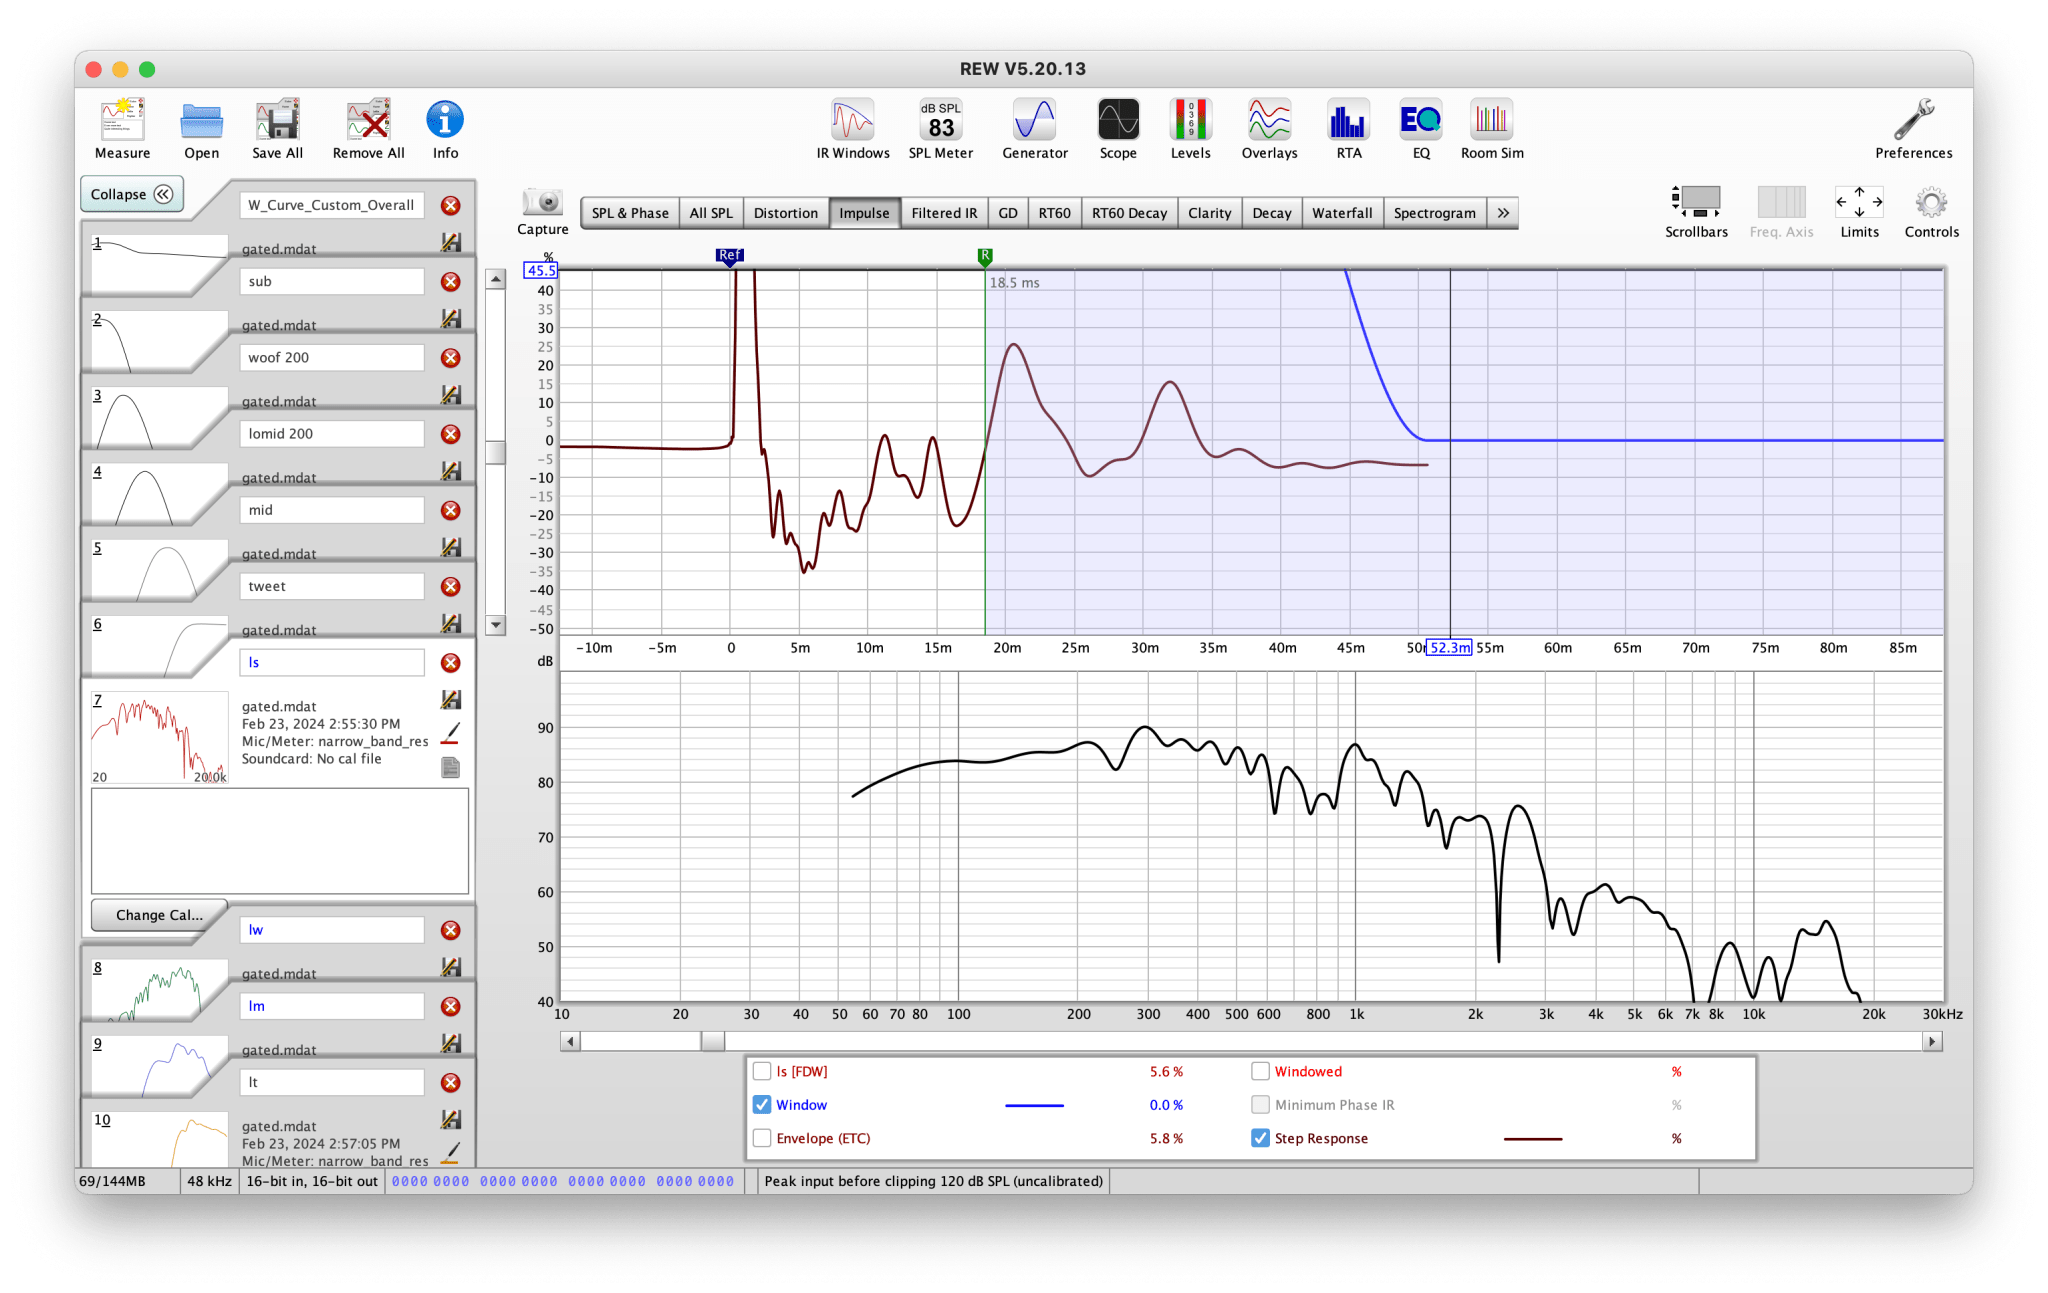Remove the sub measurement
The image size is (2048, 1293).
pyautogui.click(x=451, y=282)
